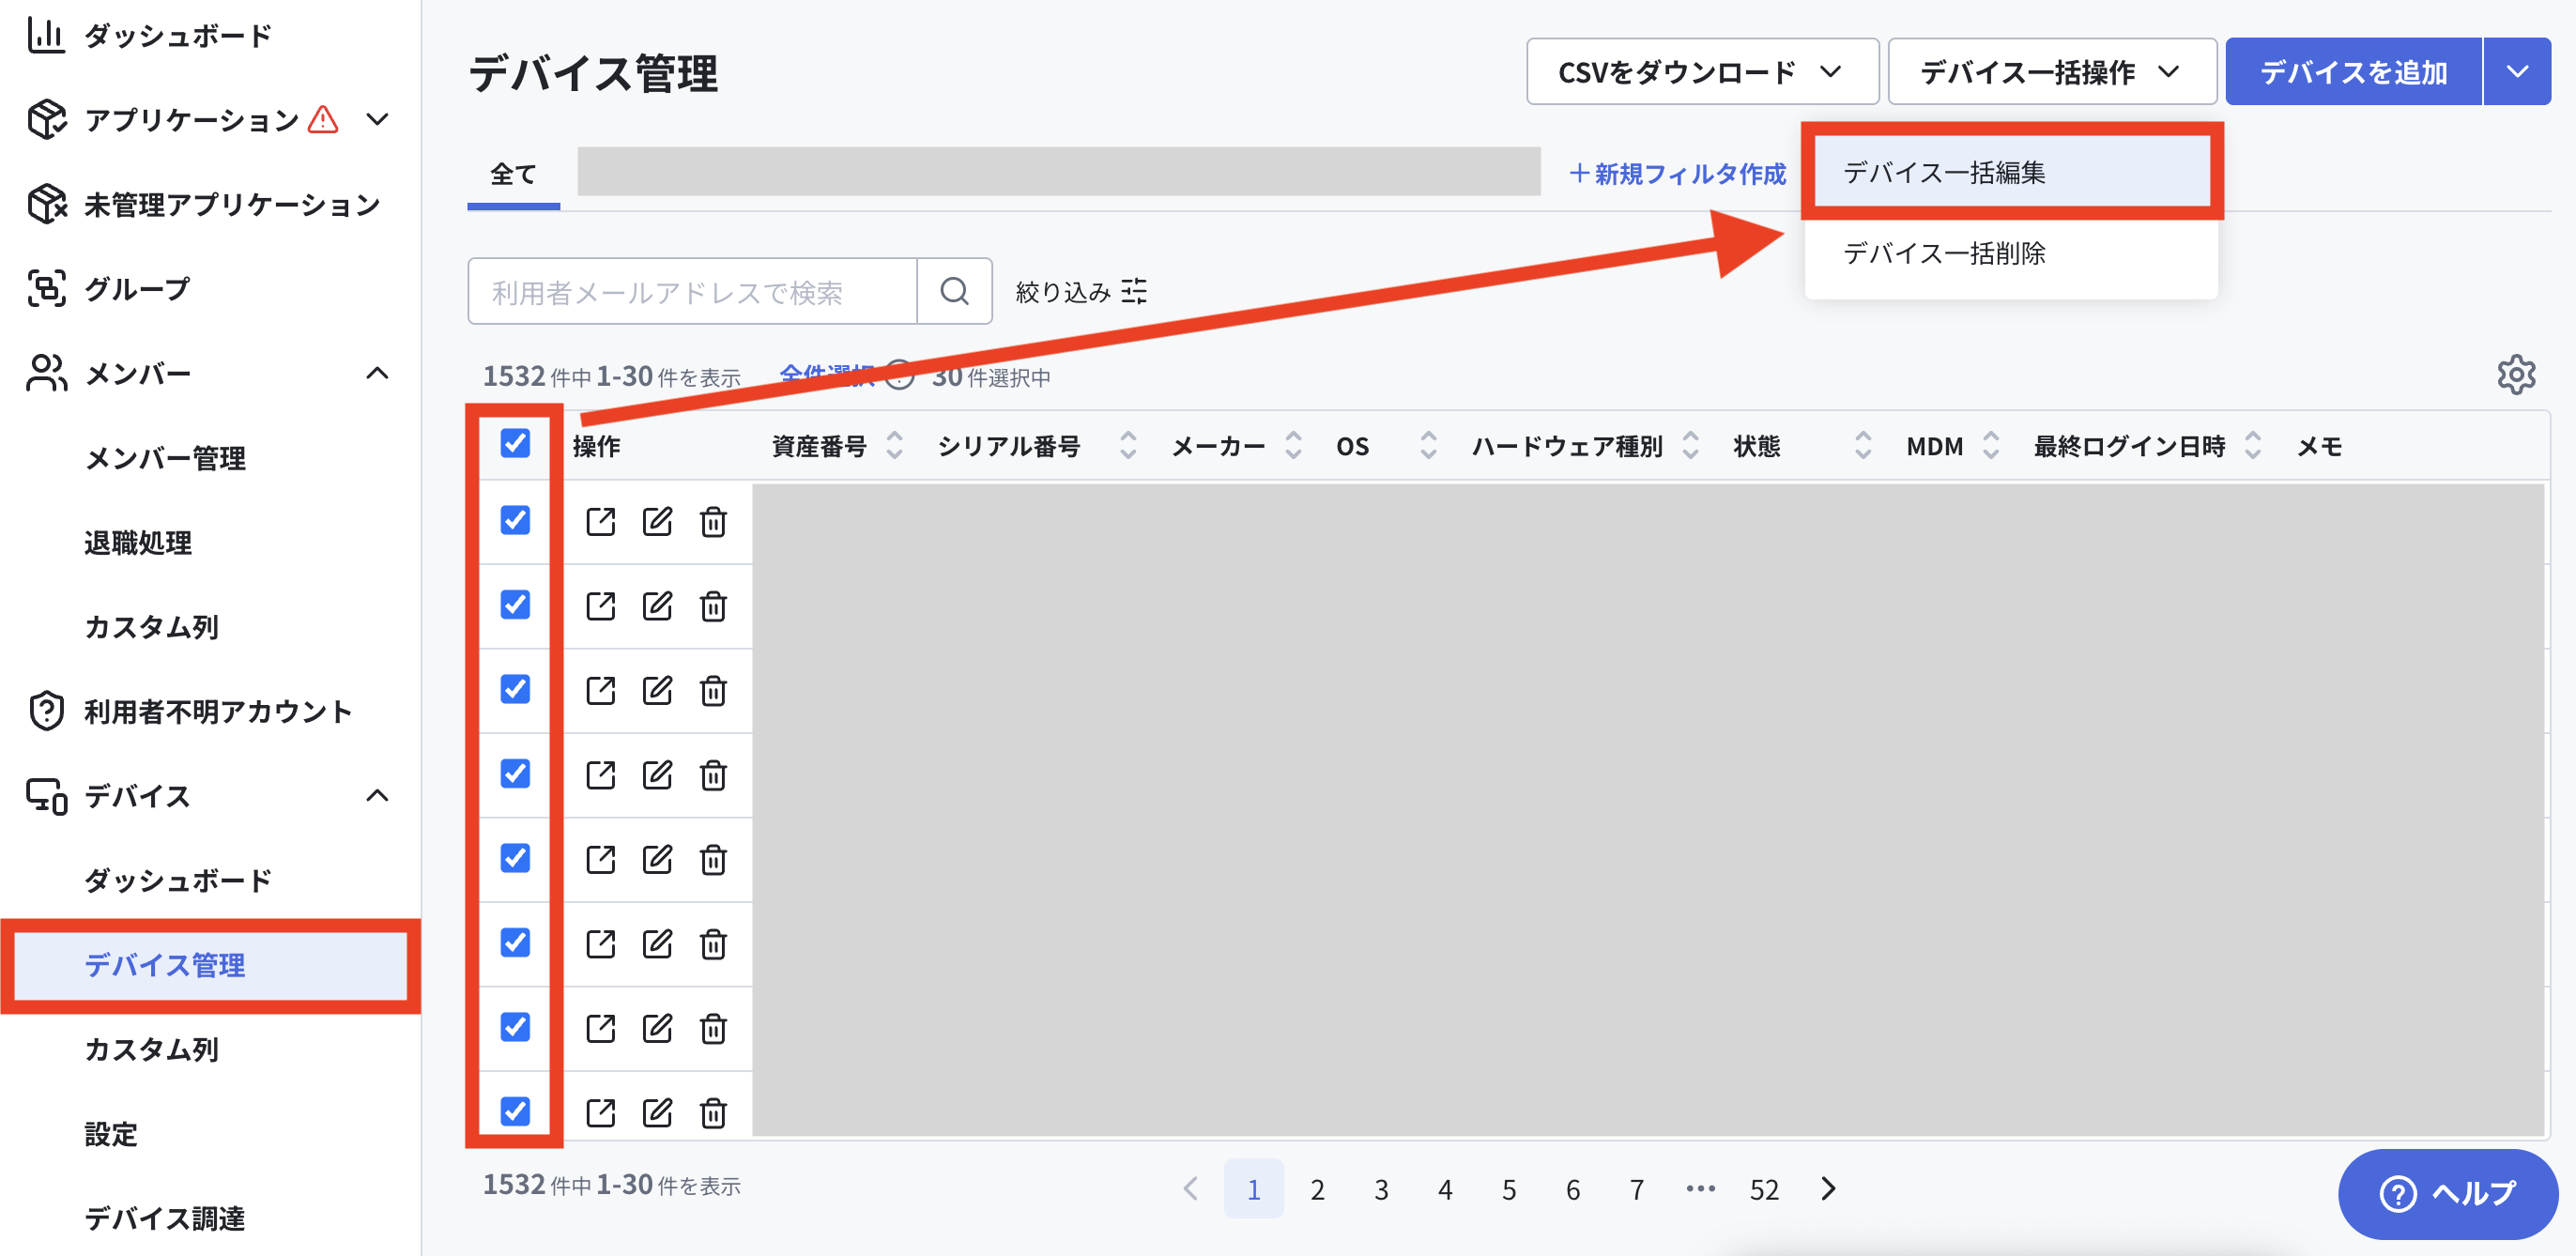Click trash icon in fifth device row
The height and width of the screenshot is (1256, 2576).
click(713, 859)
